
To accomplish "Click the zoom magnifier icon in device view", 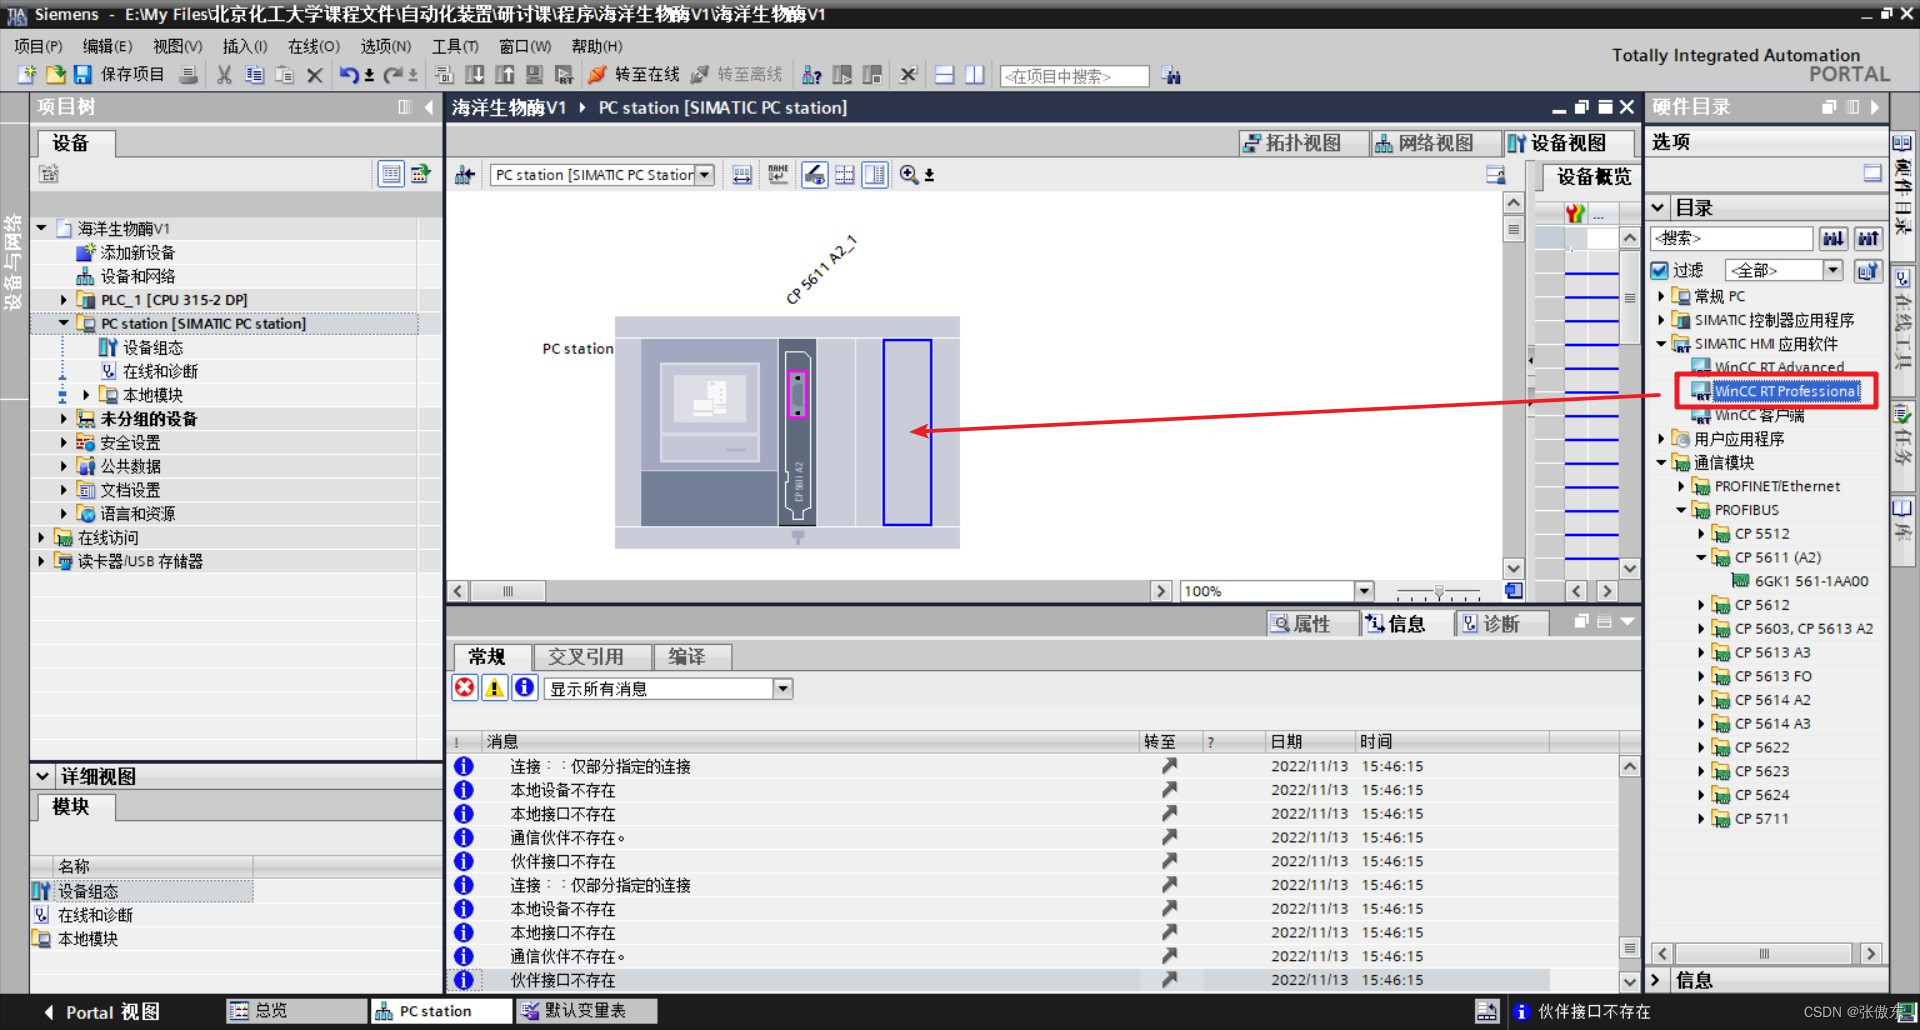I will point(909,175).
